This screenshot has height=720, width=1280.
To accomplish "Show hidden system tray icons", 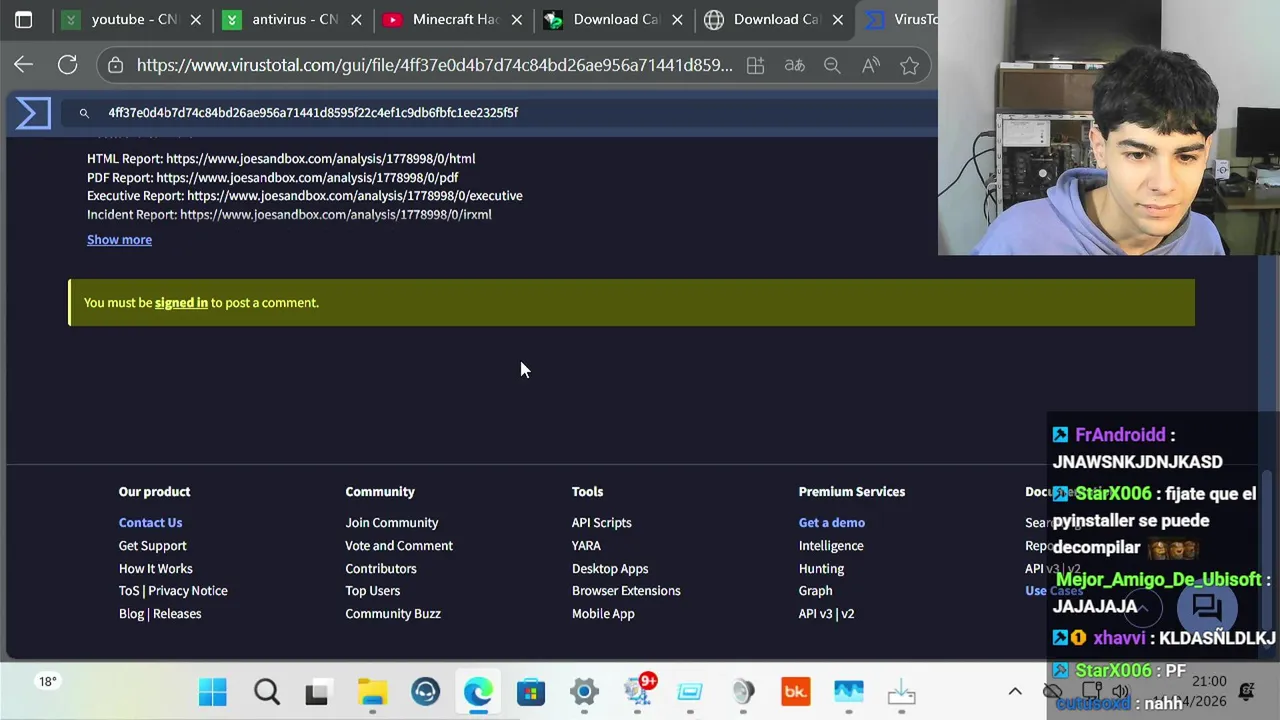I will click(x=1014, y=691).
